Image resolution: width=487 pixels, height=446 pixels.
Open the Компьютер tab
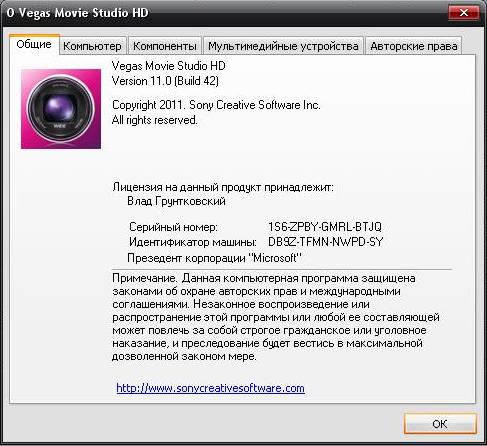tap(92, 46)
